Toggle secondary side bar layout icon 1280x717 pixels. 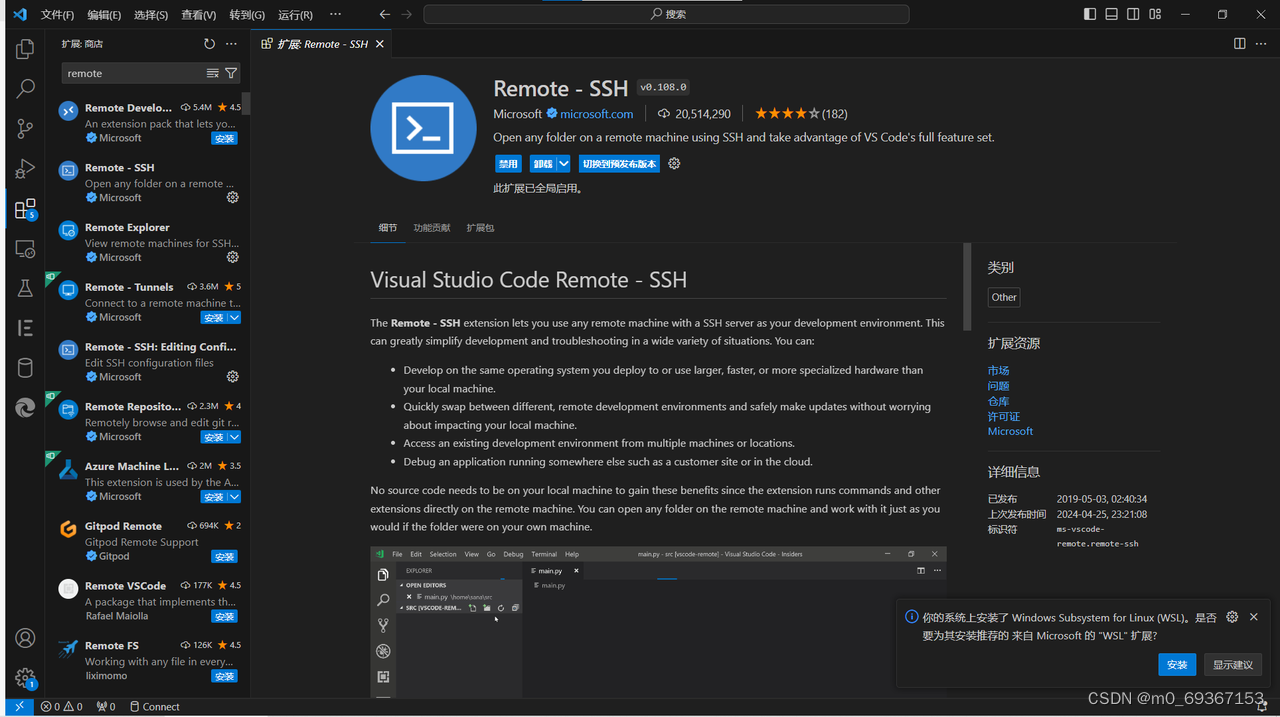pyautogui.click(x=1133, y=14)
